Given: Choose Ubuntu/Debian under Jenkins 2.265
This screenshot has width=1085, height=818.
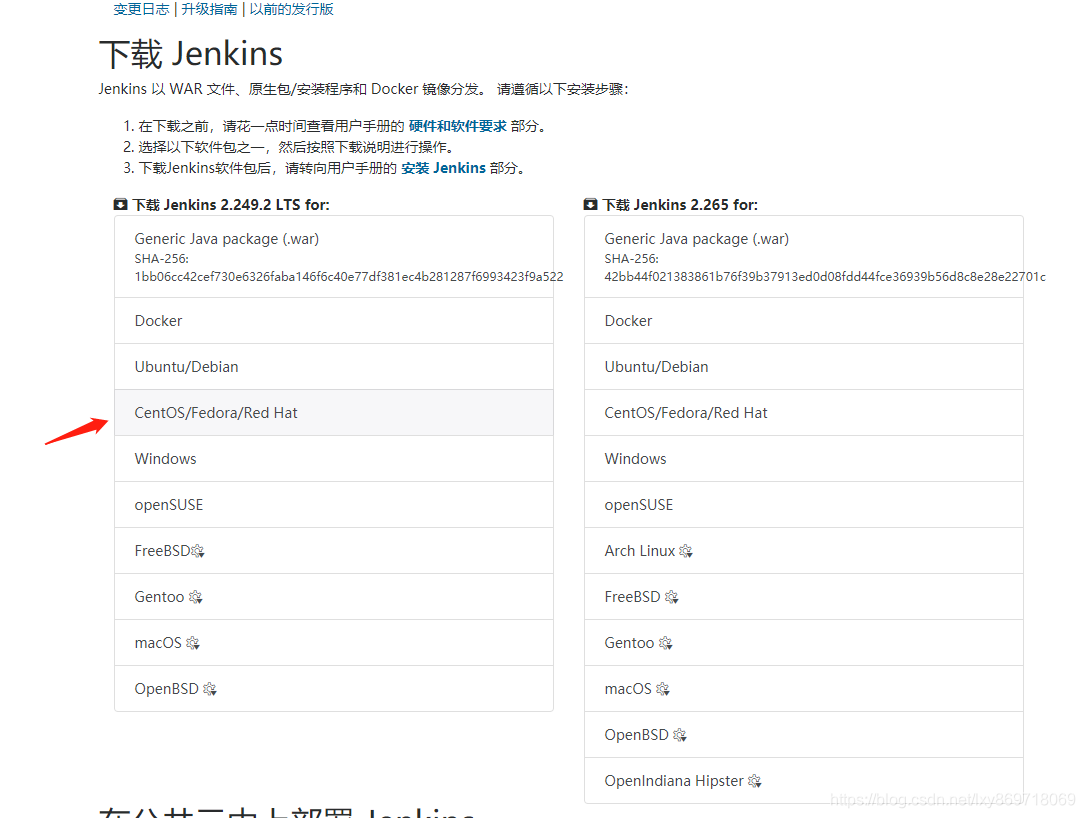Looking at the screenshot, I should coord(804,367).
